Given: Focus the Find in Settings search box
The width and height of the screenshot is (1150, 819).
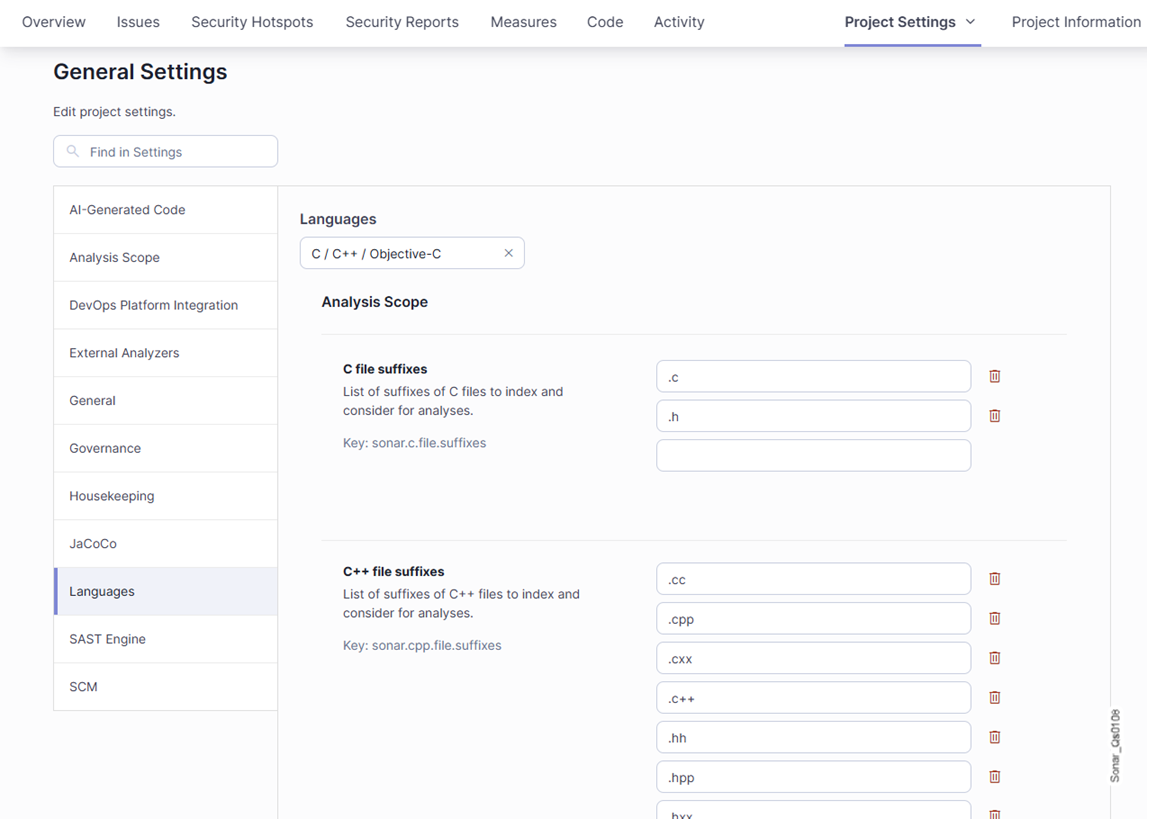Looking at the screenshot, I should pyautogui.click(x=166, y=152).
